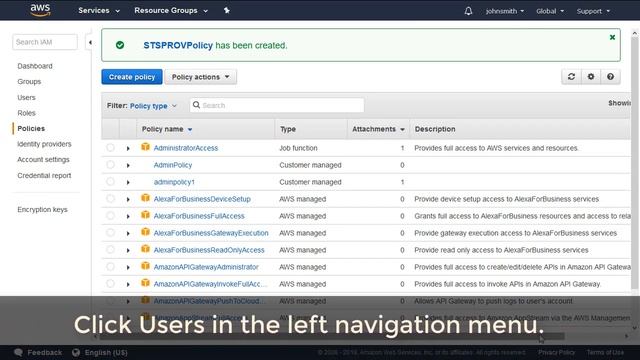The image size is (640, 360).
Task: Click the search magnifier icon
Action: point(196,105)
